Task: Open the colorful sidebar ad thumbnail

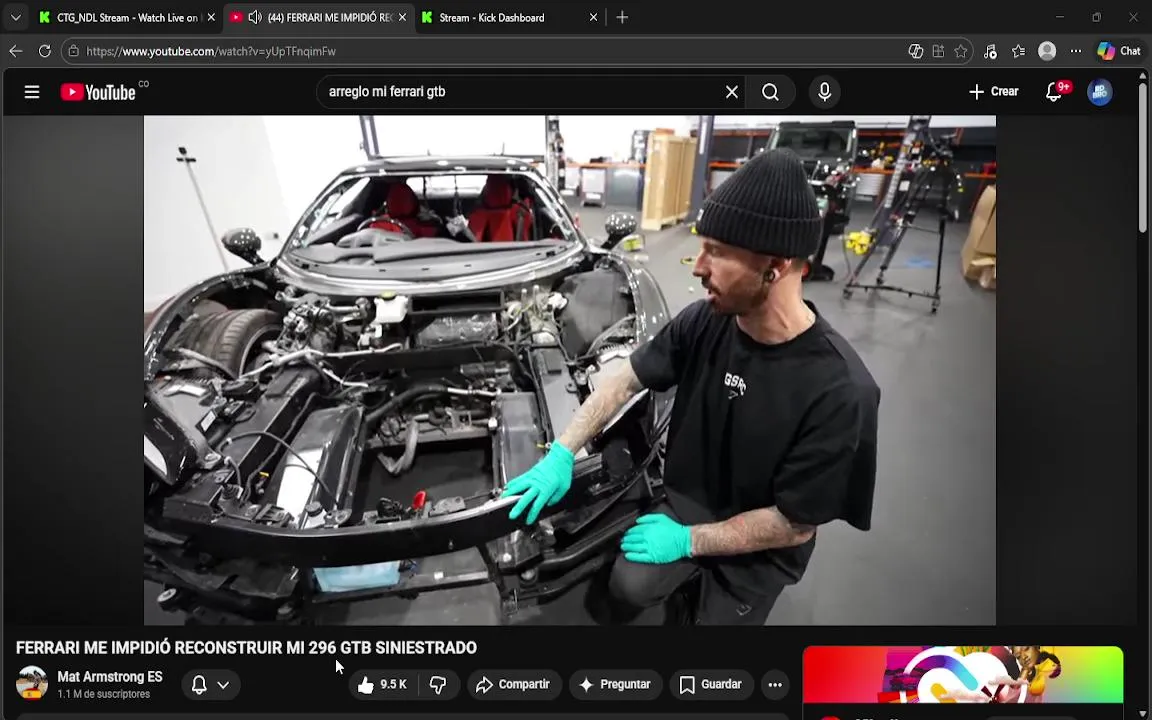Action: [962, 674]
